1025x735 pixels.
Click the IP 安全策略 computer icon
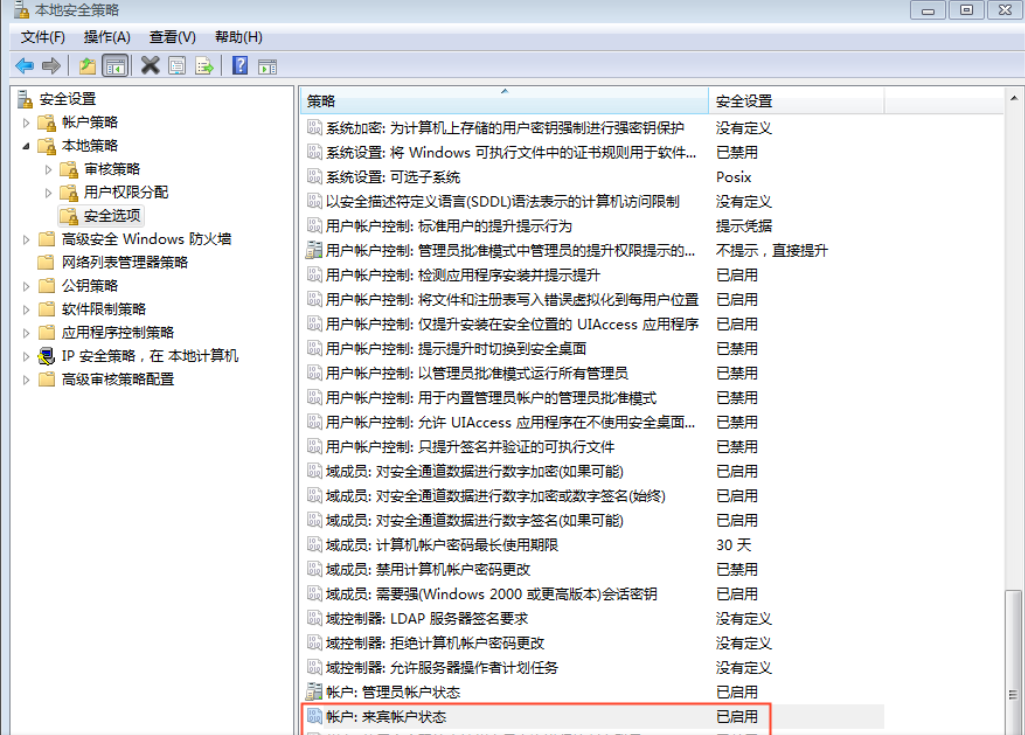(46, 356)
